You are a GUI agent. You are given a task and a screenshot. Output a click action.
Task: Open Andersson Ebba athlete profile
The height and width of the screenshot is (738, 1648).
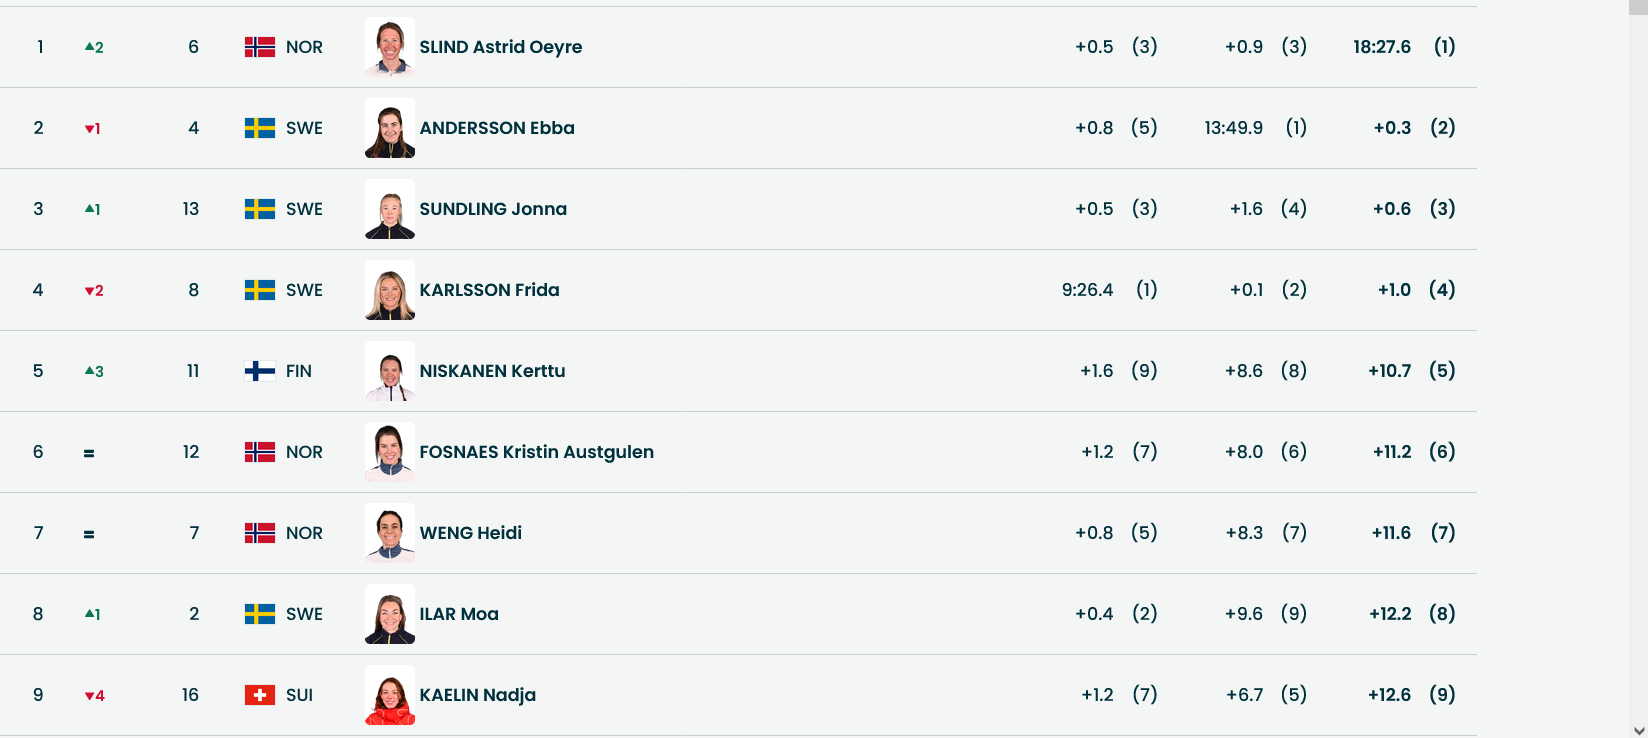point(497,128)
